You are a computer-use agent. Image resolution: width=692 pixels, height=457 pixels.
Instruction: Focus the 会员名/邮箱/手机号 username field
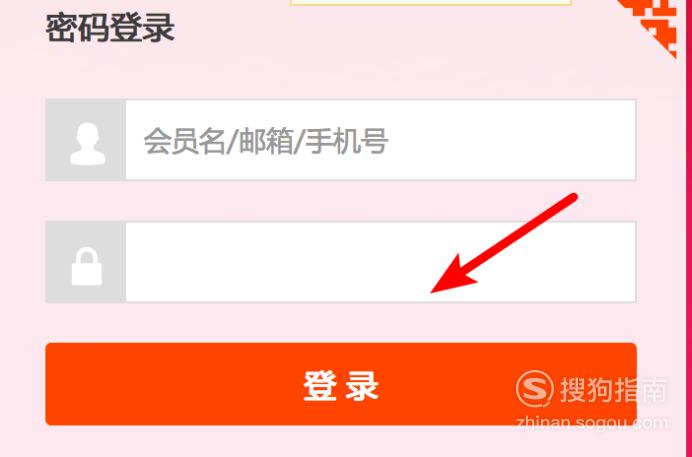381,140
